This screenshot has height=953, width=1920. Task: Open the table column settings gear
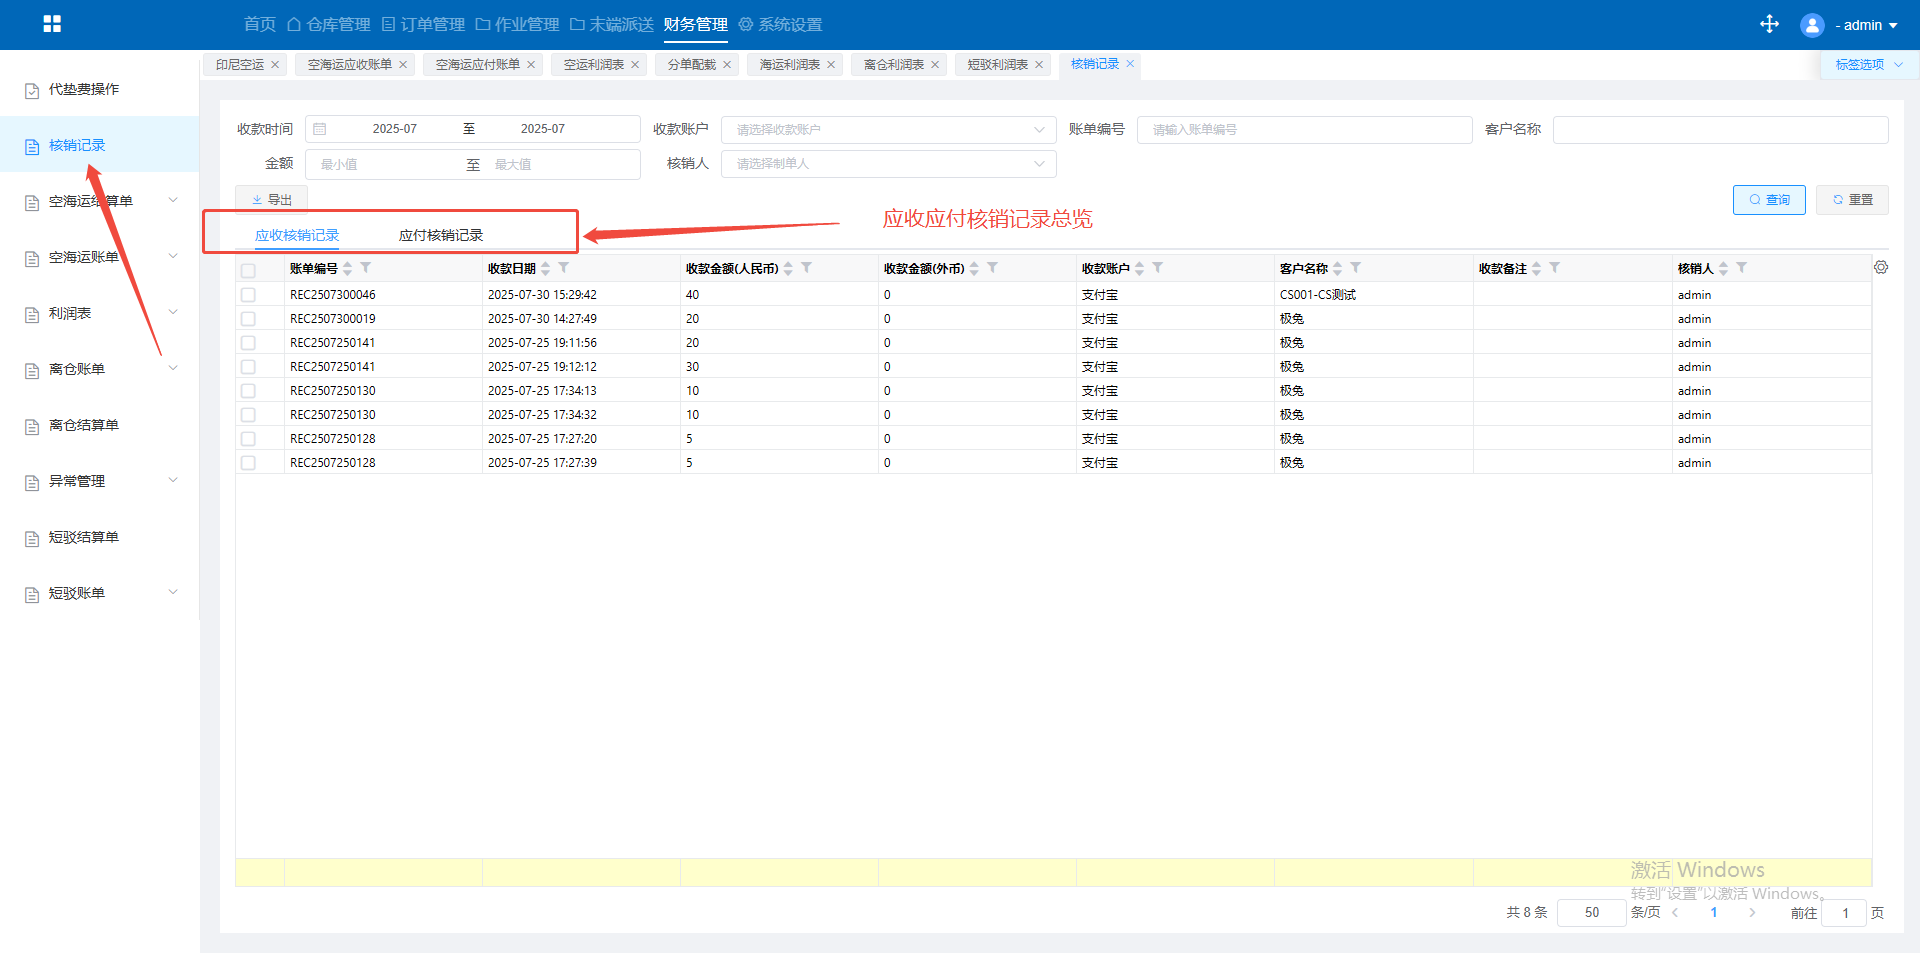click(1880, 268)
